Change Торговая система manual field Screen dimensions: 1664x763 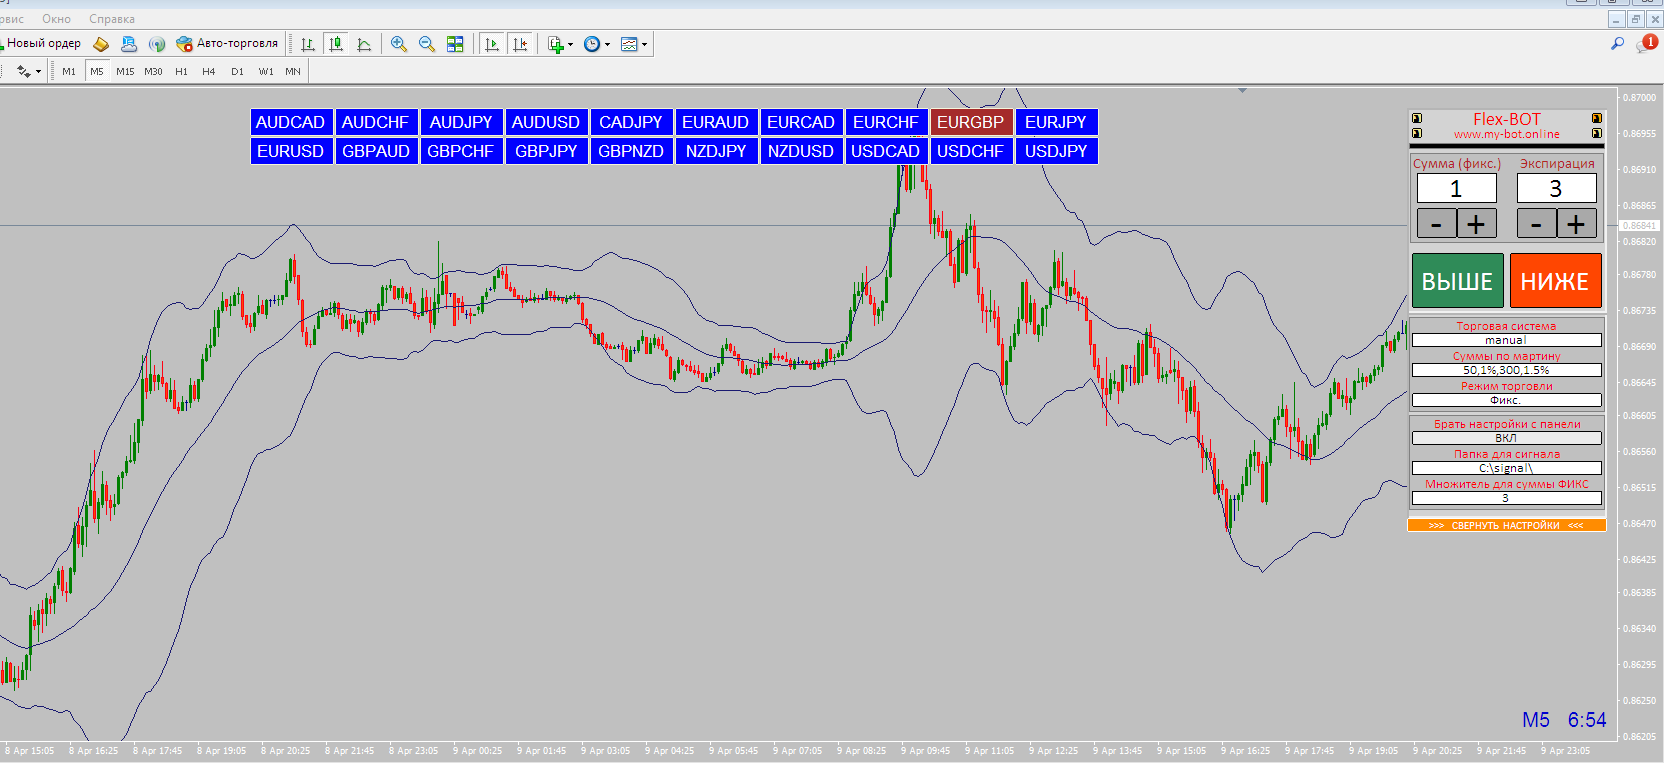(x=1507, y=340)
